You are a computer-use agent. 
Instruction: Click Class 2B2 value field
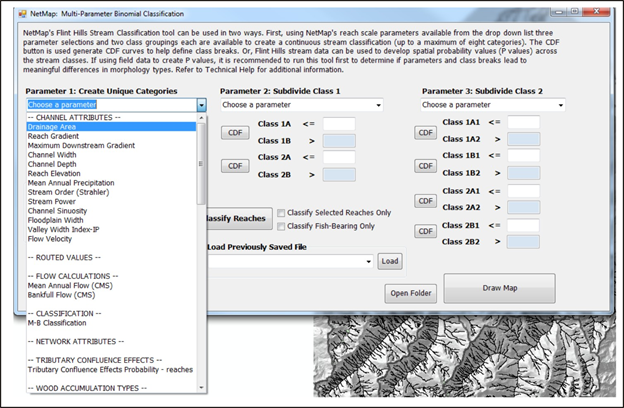(523, 242)
